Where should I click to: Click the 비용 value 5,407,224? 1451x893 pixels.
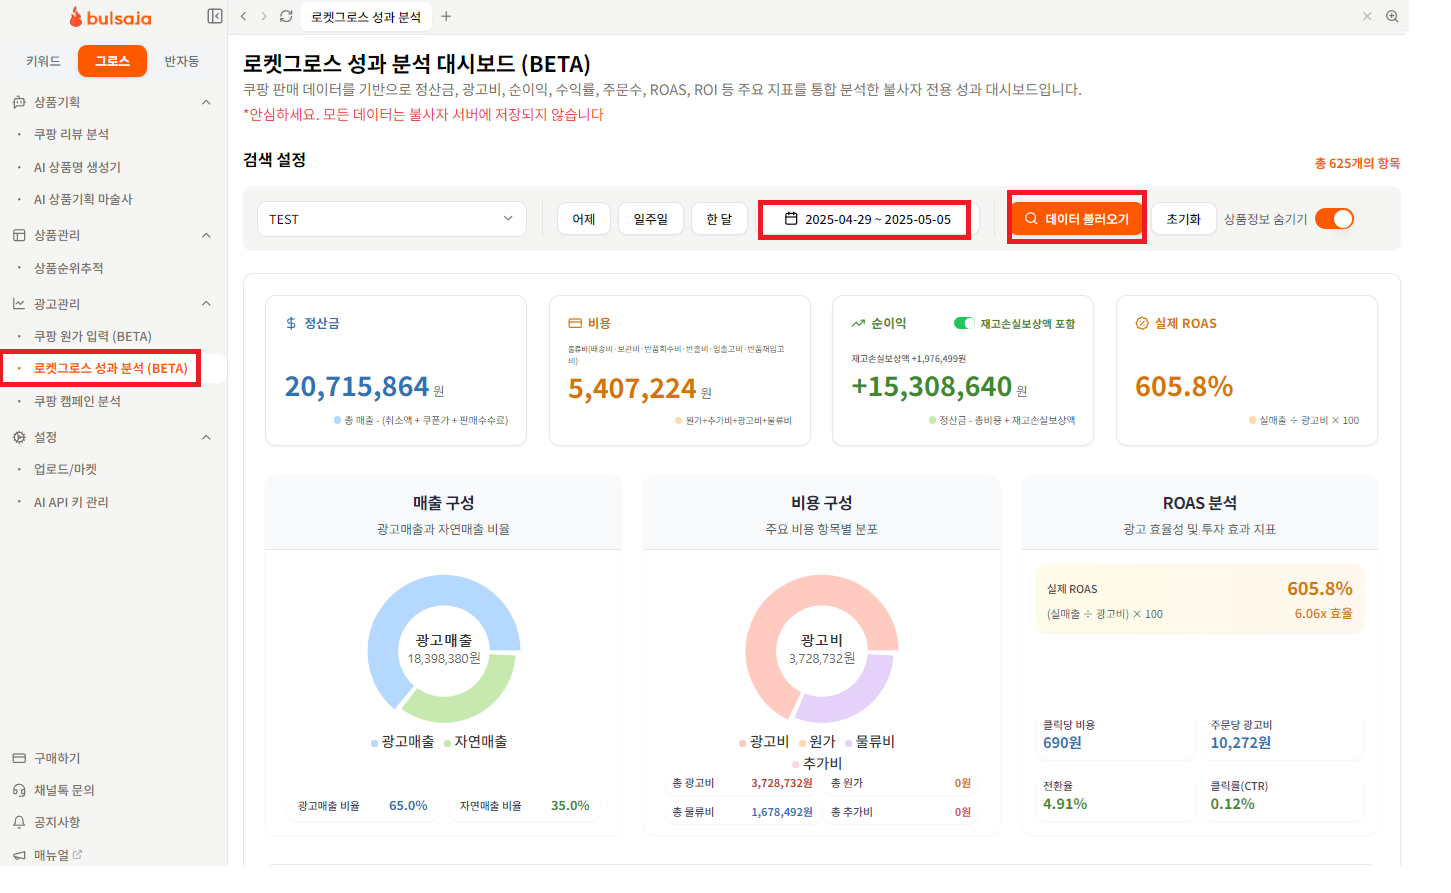(x=632, y=389)
